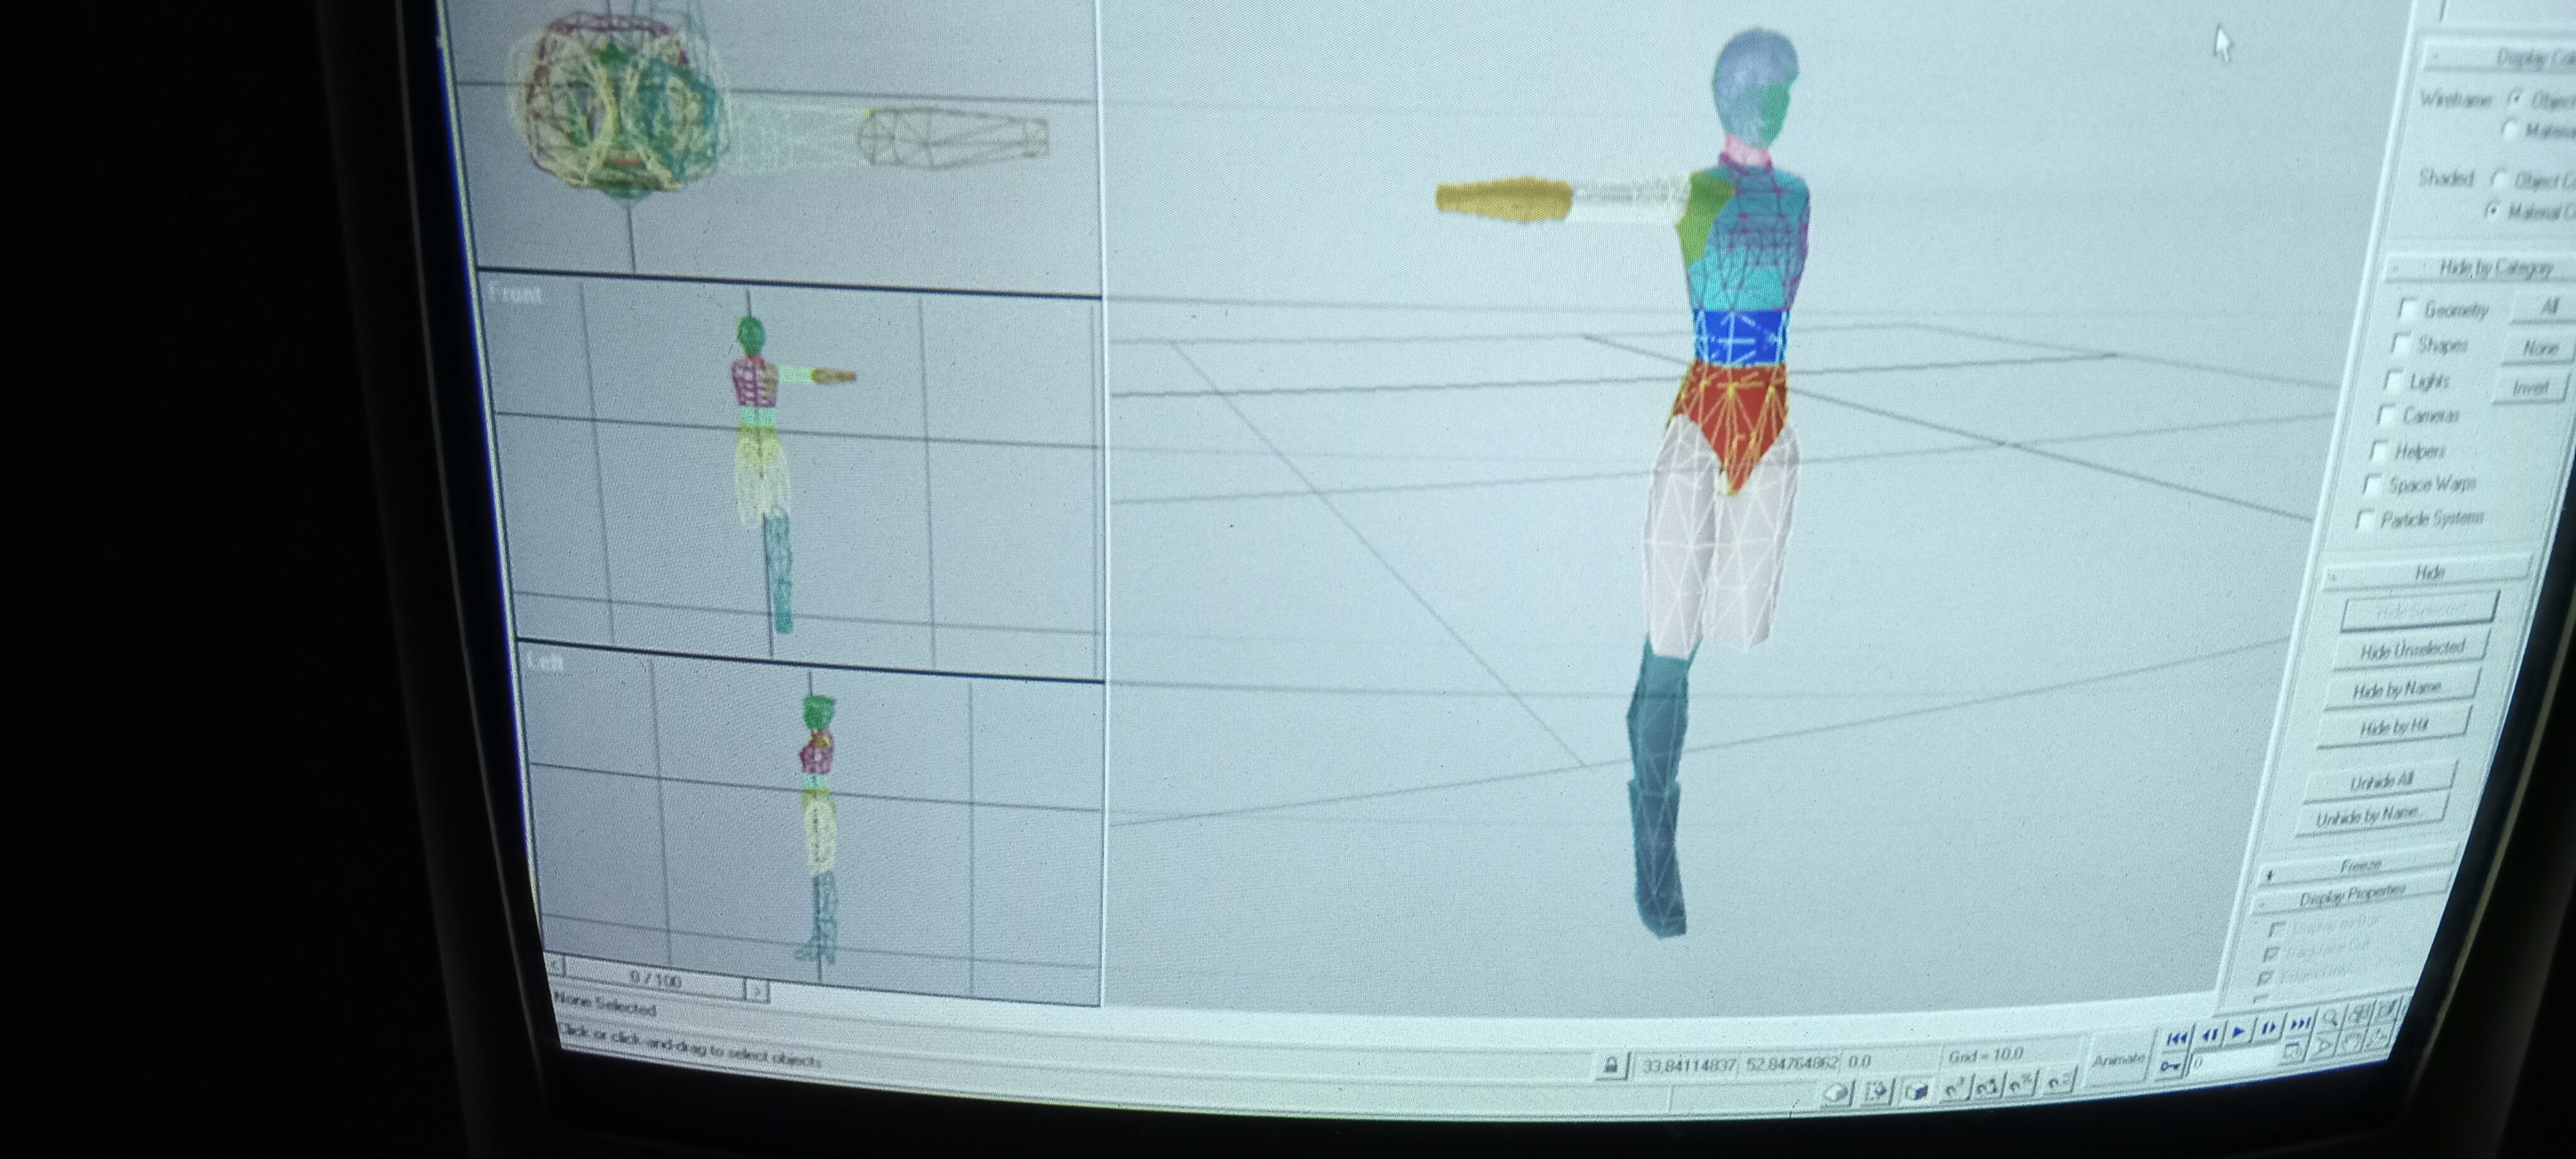
Task: Step to next frame
Action: tap(2270, 1029)
